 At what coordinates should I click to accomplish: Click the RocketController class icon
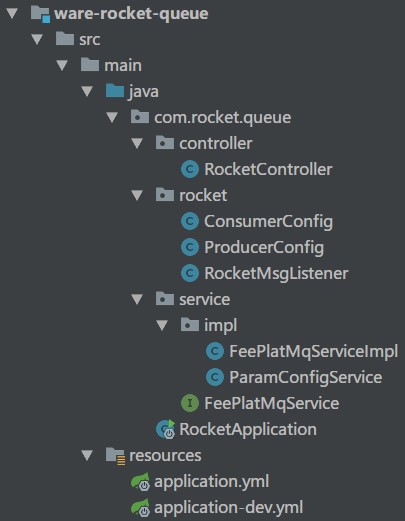coord(190,169)
